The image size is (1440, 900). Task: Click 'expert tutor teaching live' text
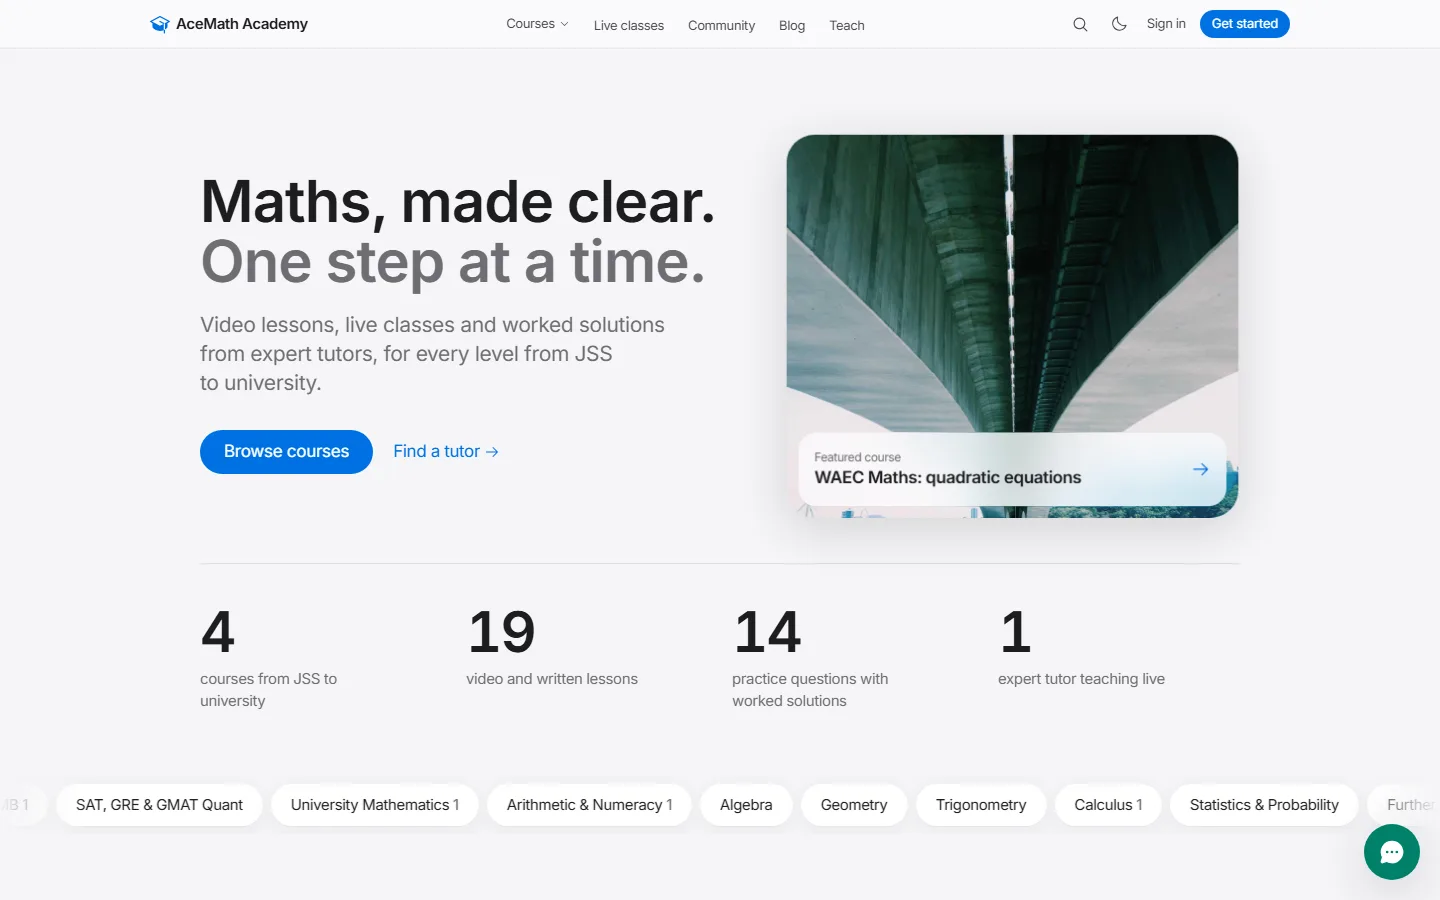point(1081,679)
